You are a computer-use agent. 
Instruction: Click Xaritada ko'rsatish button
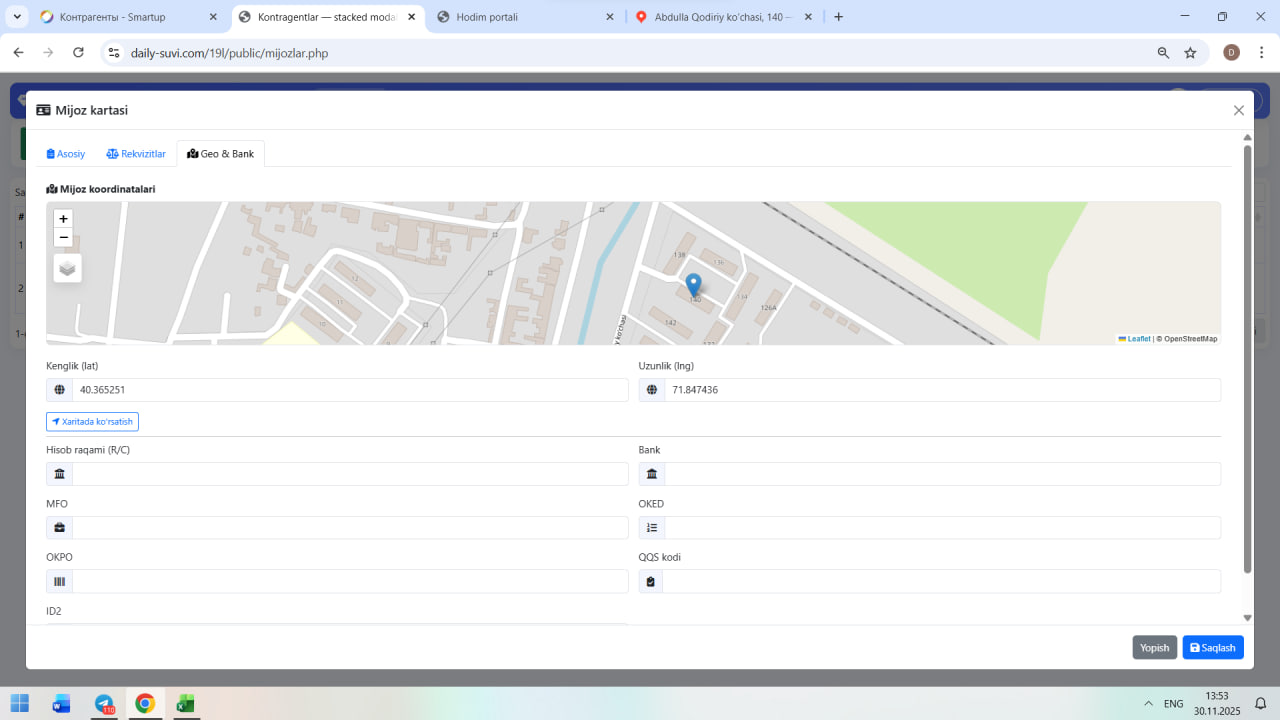click(x=92, y=422)
